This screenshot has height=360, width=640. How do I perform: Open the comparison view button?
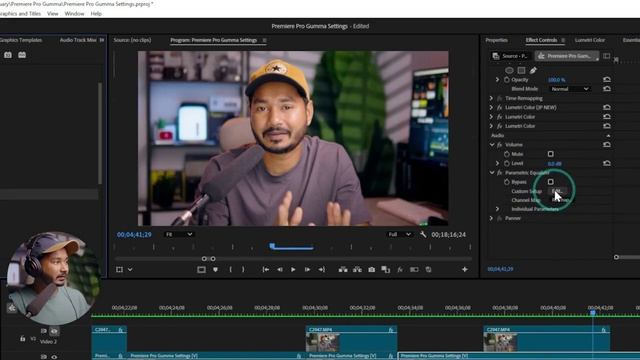(385, 269)
